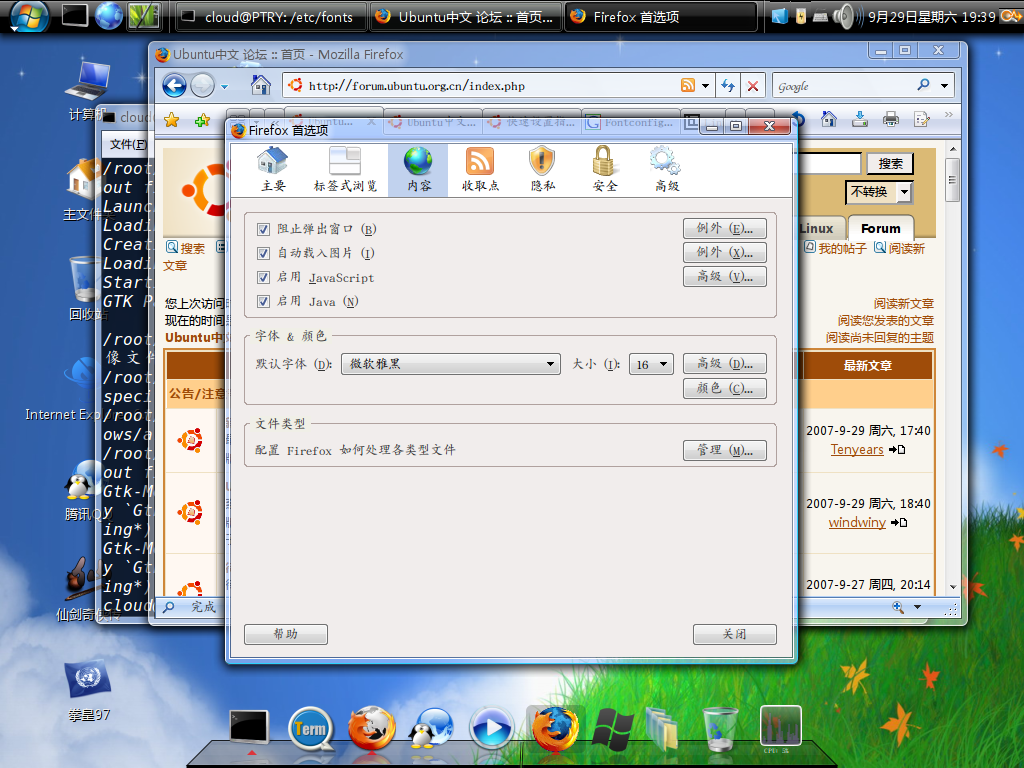
Task: Open the Tenyears user link on the forum
Action: [857, 449]
